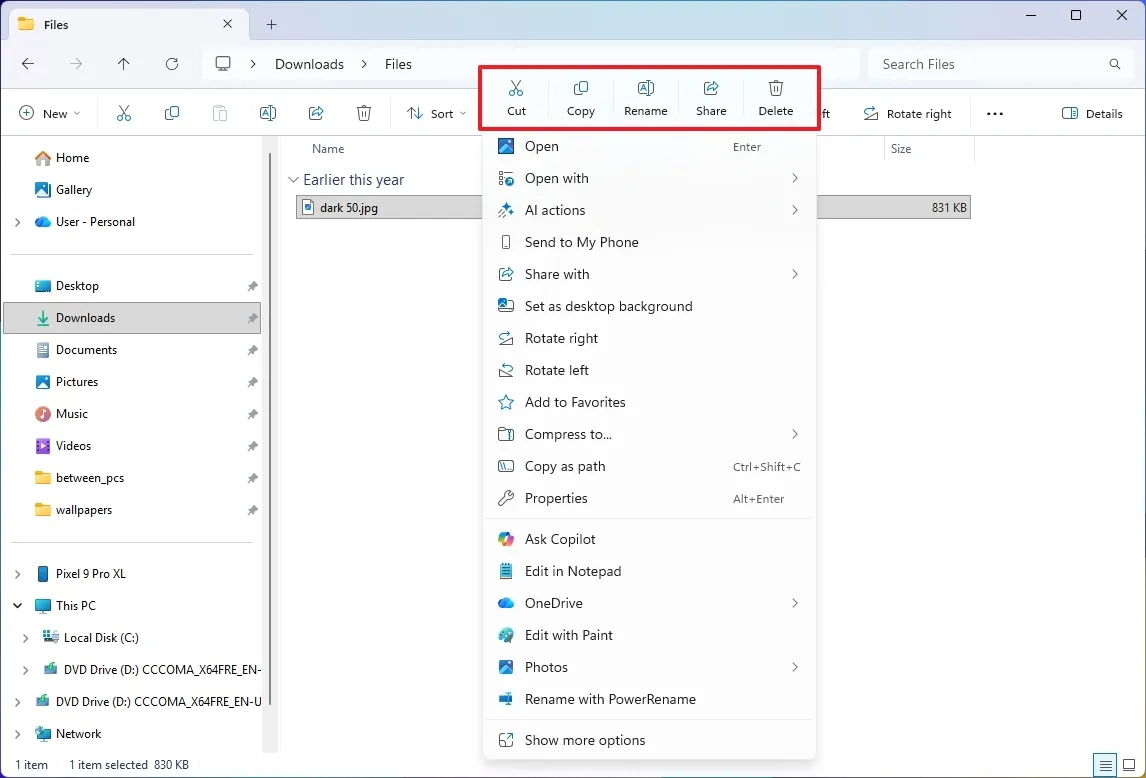Click the Share icon on the toolbar

point(710,97)
